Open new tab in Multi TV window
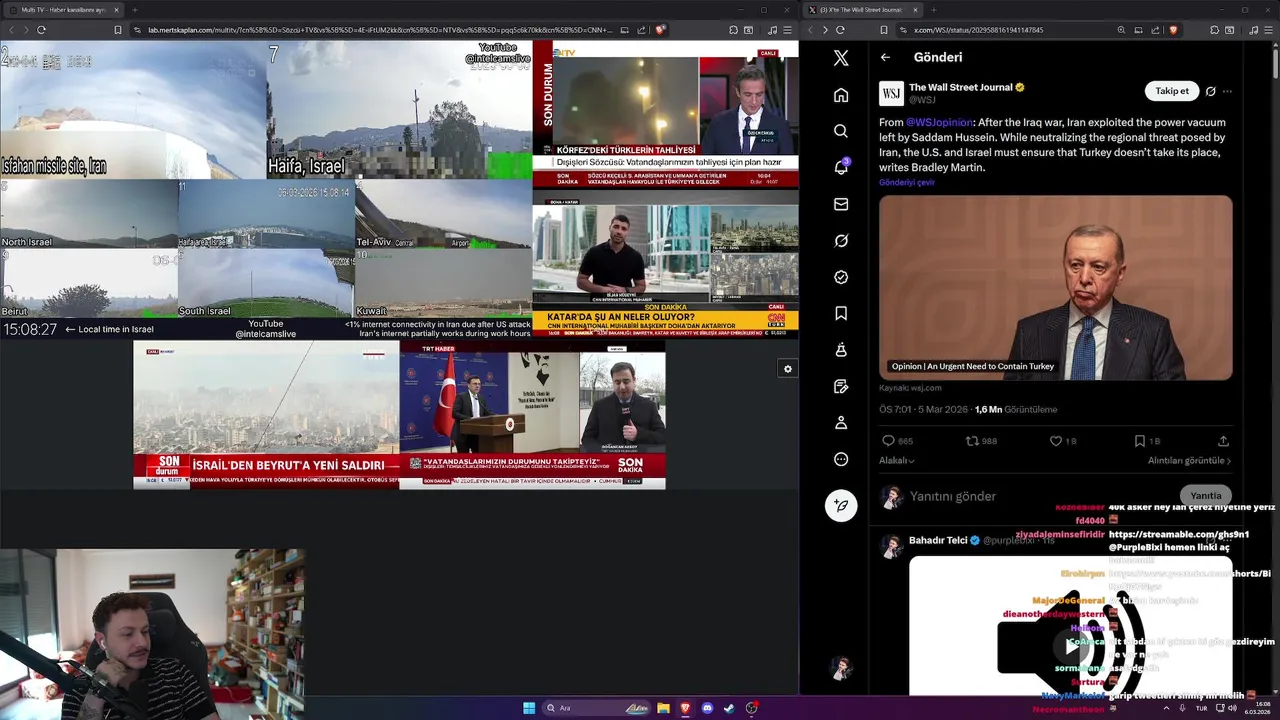 coord(134,10)
